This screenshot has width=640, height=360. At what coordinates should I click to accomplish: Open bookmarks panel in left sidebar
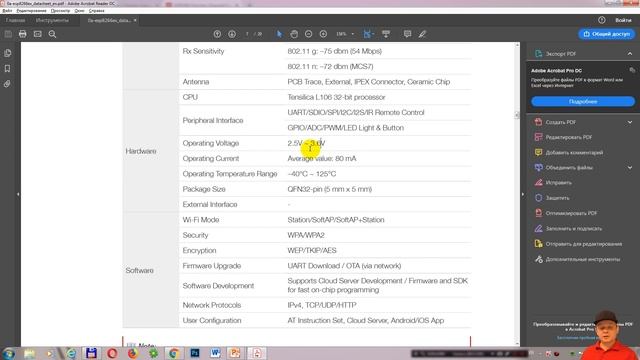pos(7,69)
